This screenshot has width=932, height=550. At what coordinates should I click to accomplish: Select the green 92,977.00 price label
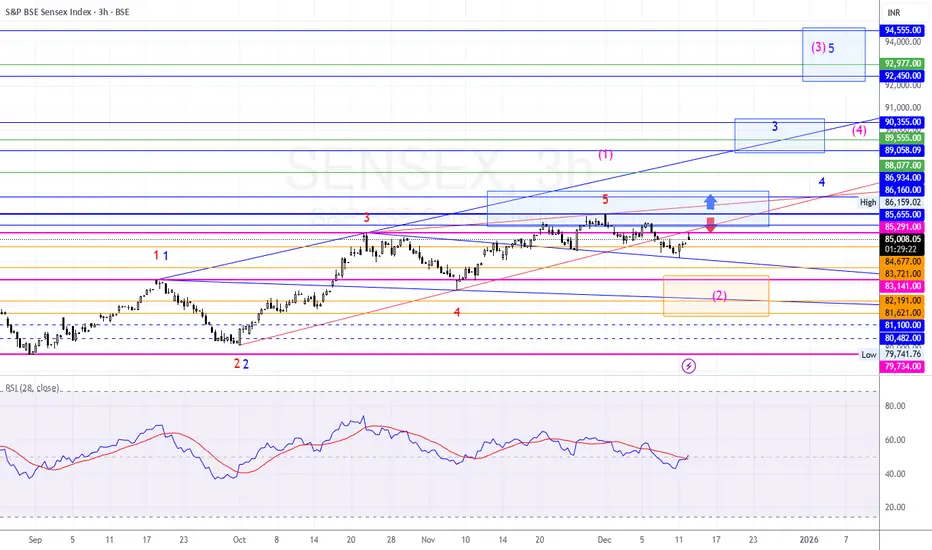pyautogui.click(x=903, y=63)
